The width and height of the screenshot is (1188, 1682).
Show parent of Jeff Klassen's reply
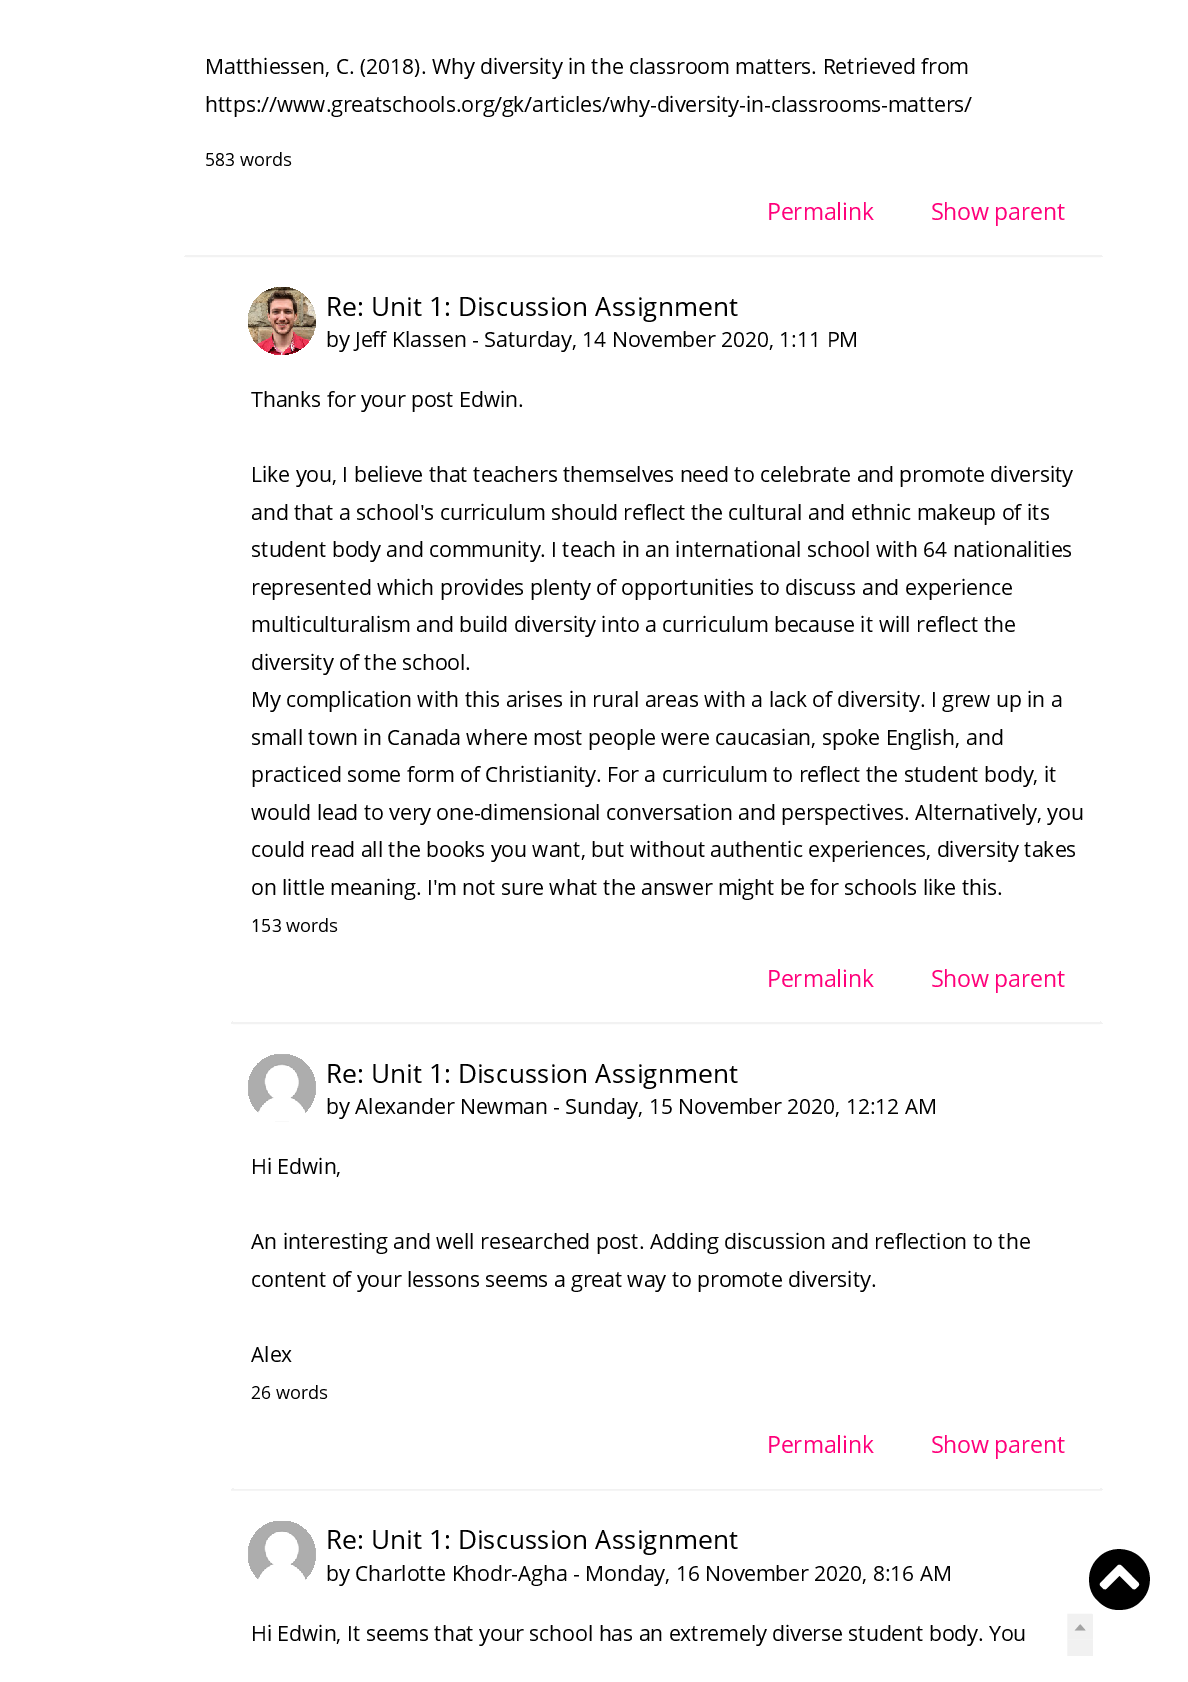[x=997, y=979]
